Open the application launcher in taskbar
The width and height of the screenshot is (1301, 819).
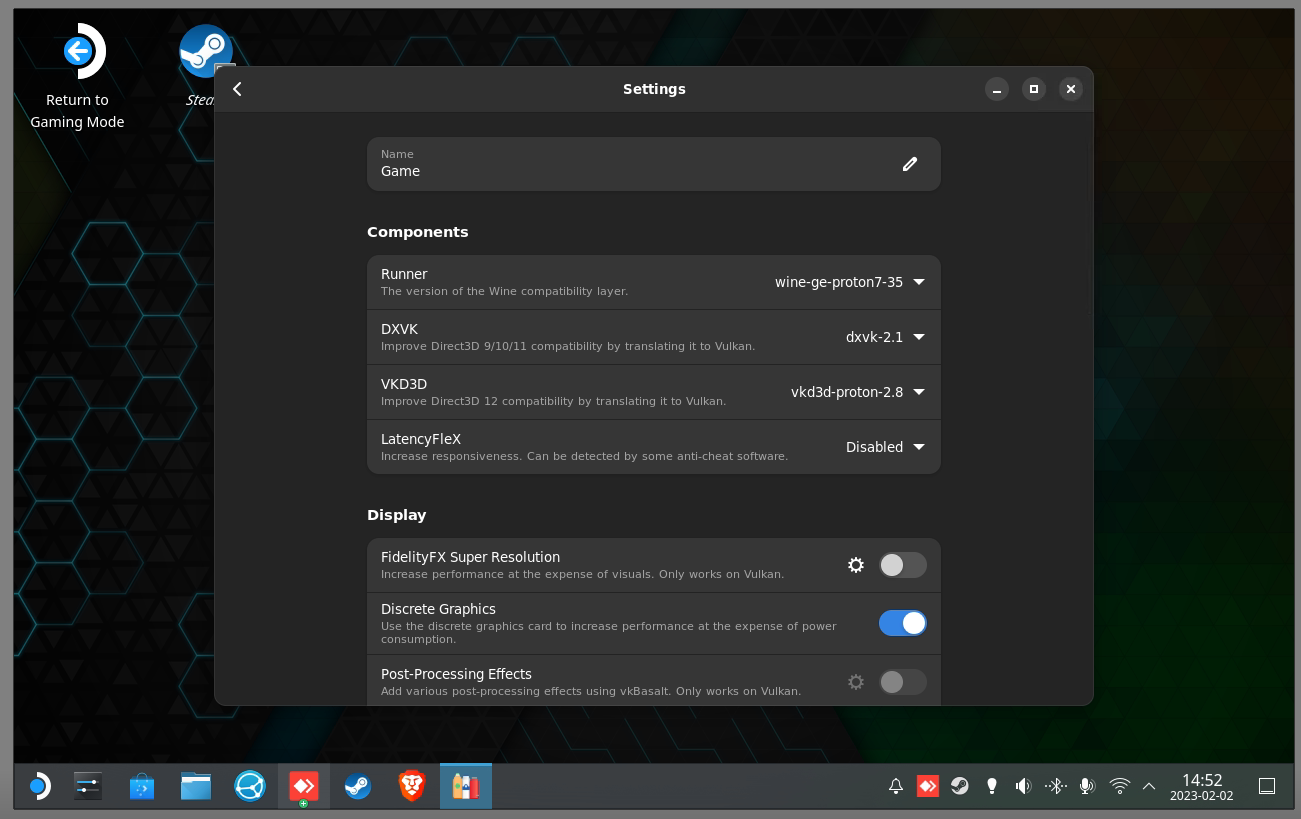[38, 787]
